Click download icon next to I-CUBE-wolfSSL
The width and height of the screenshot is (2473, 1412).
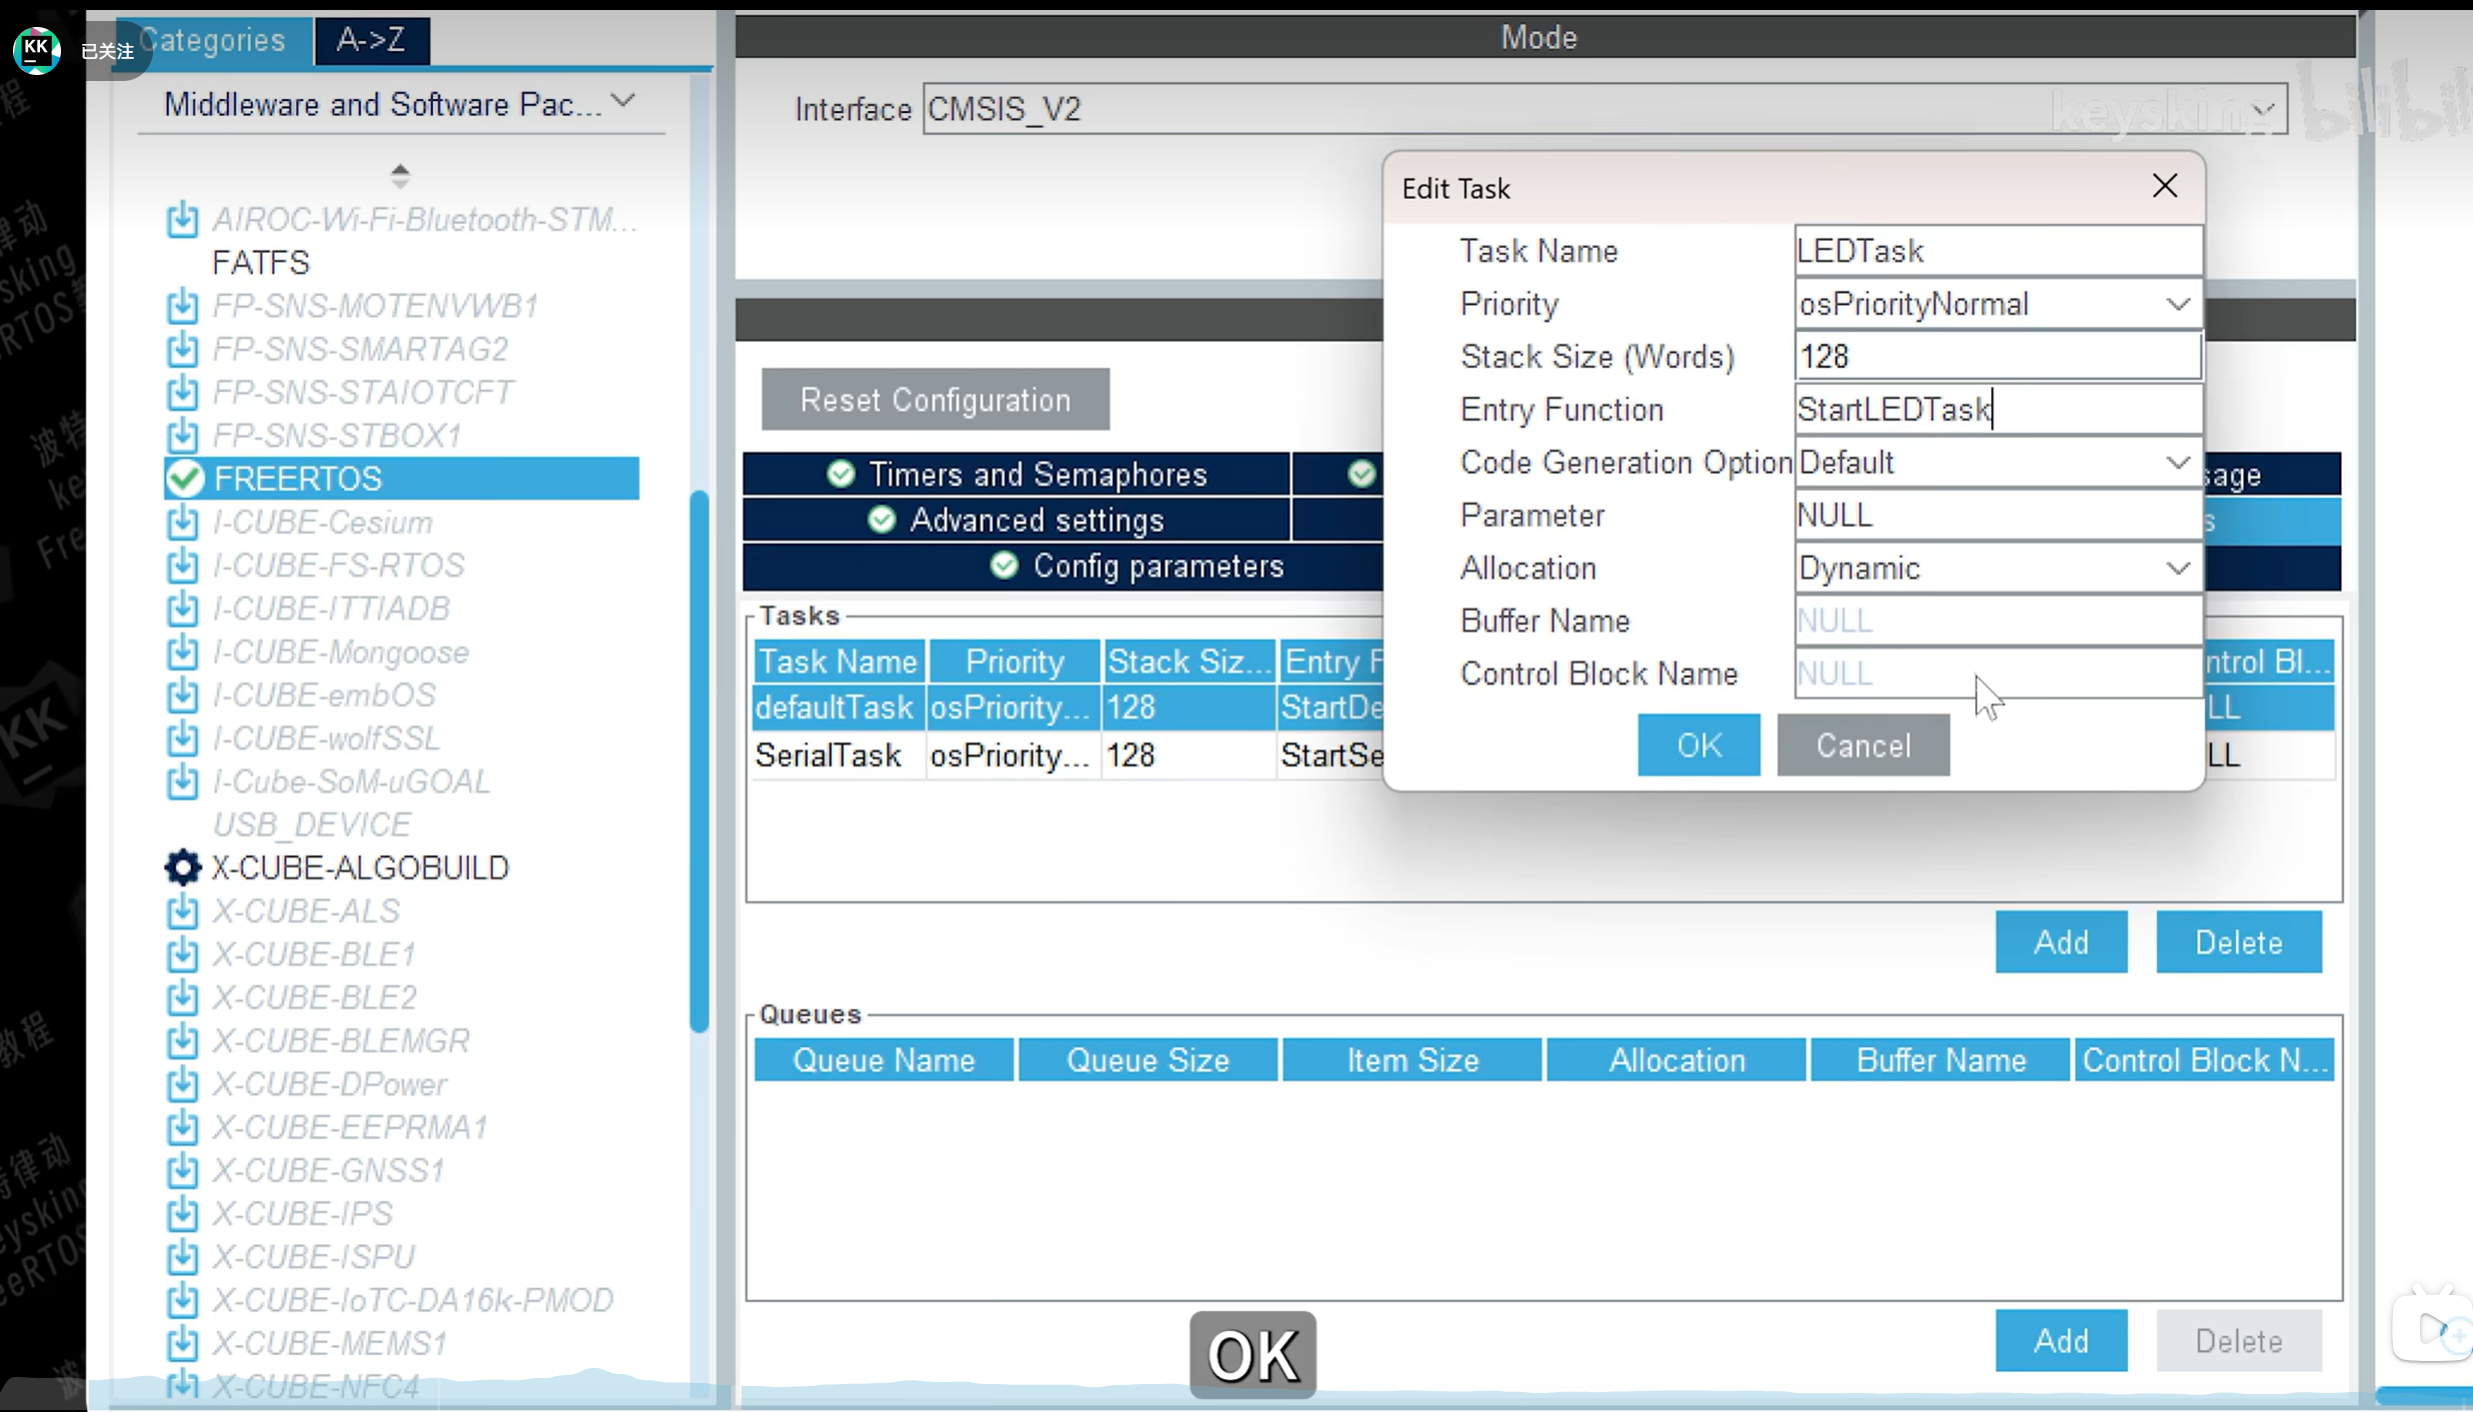182,738
